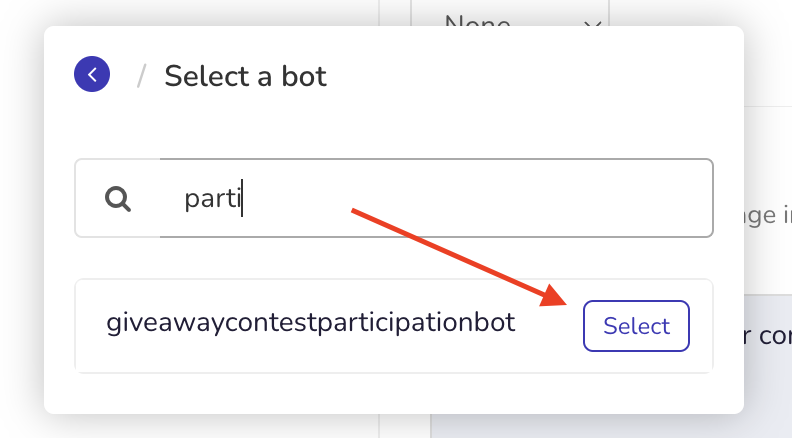Viewport: 792px width, 438px height.
Task: Click the white chevron inside the back circle
Action: (92, 75)
